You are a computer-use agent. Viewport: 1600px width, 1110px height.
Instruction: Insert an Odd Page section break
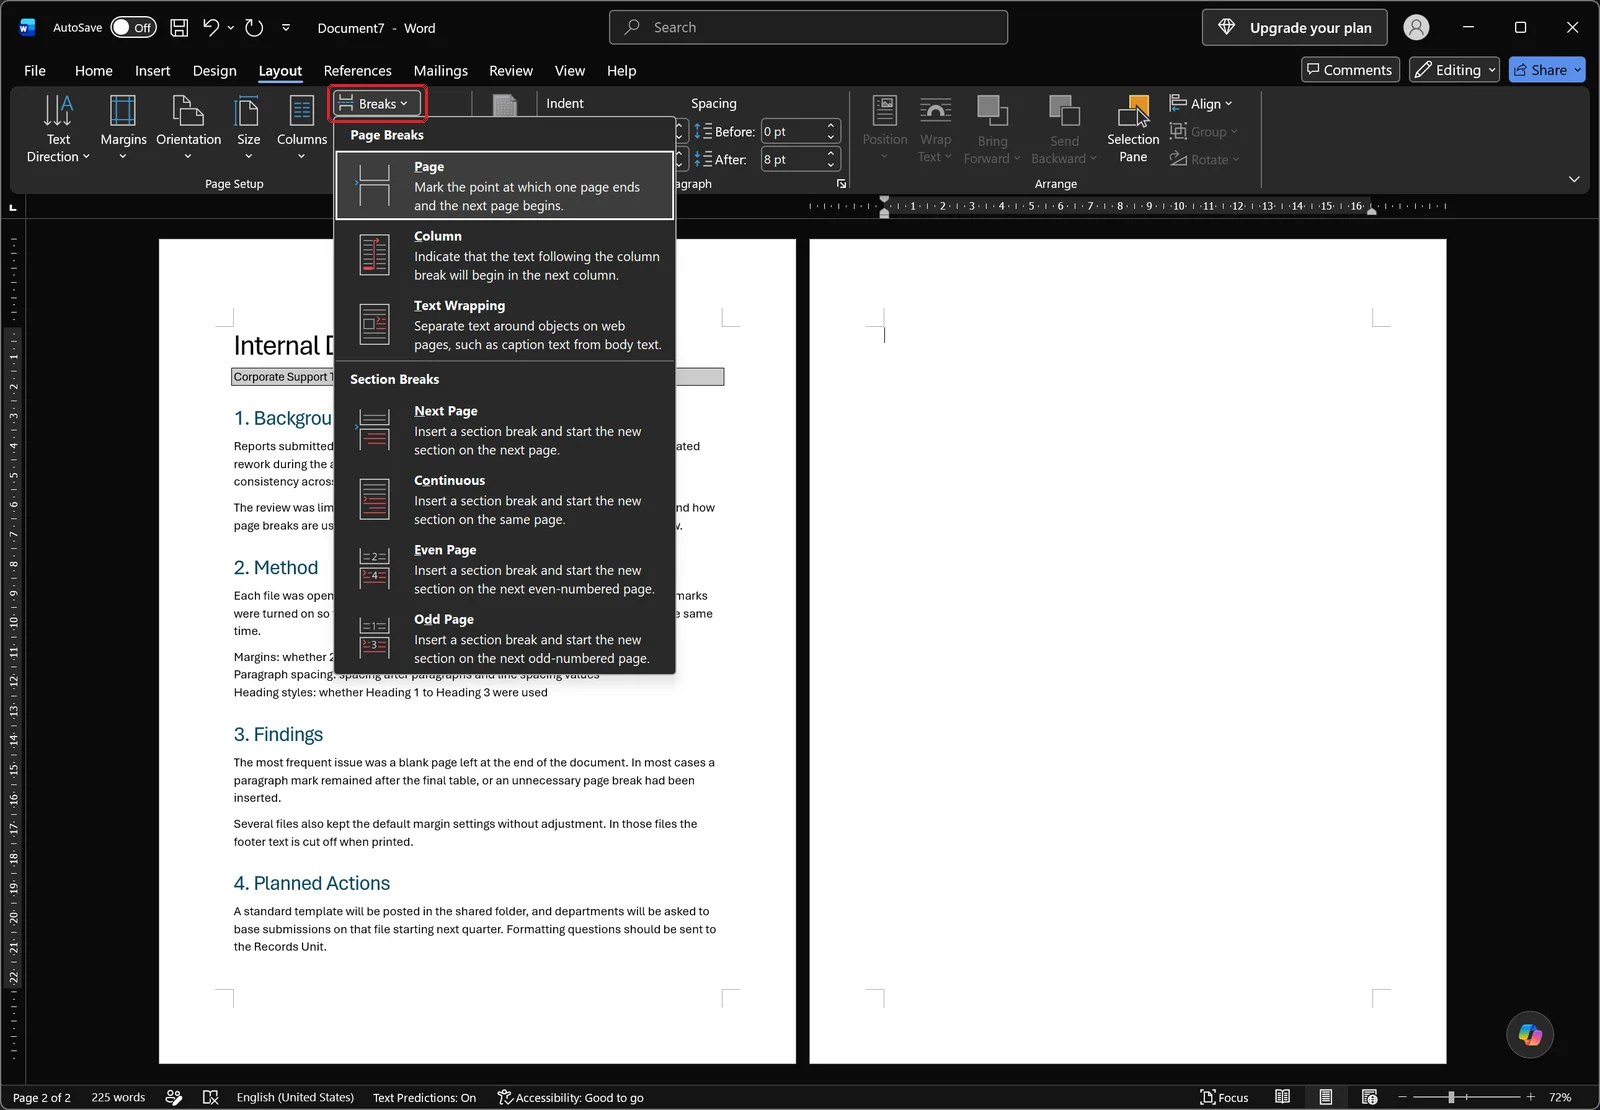tap(505, 638)
